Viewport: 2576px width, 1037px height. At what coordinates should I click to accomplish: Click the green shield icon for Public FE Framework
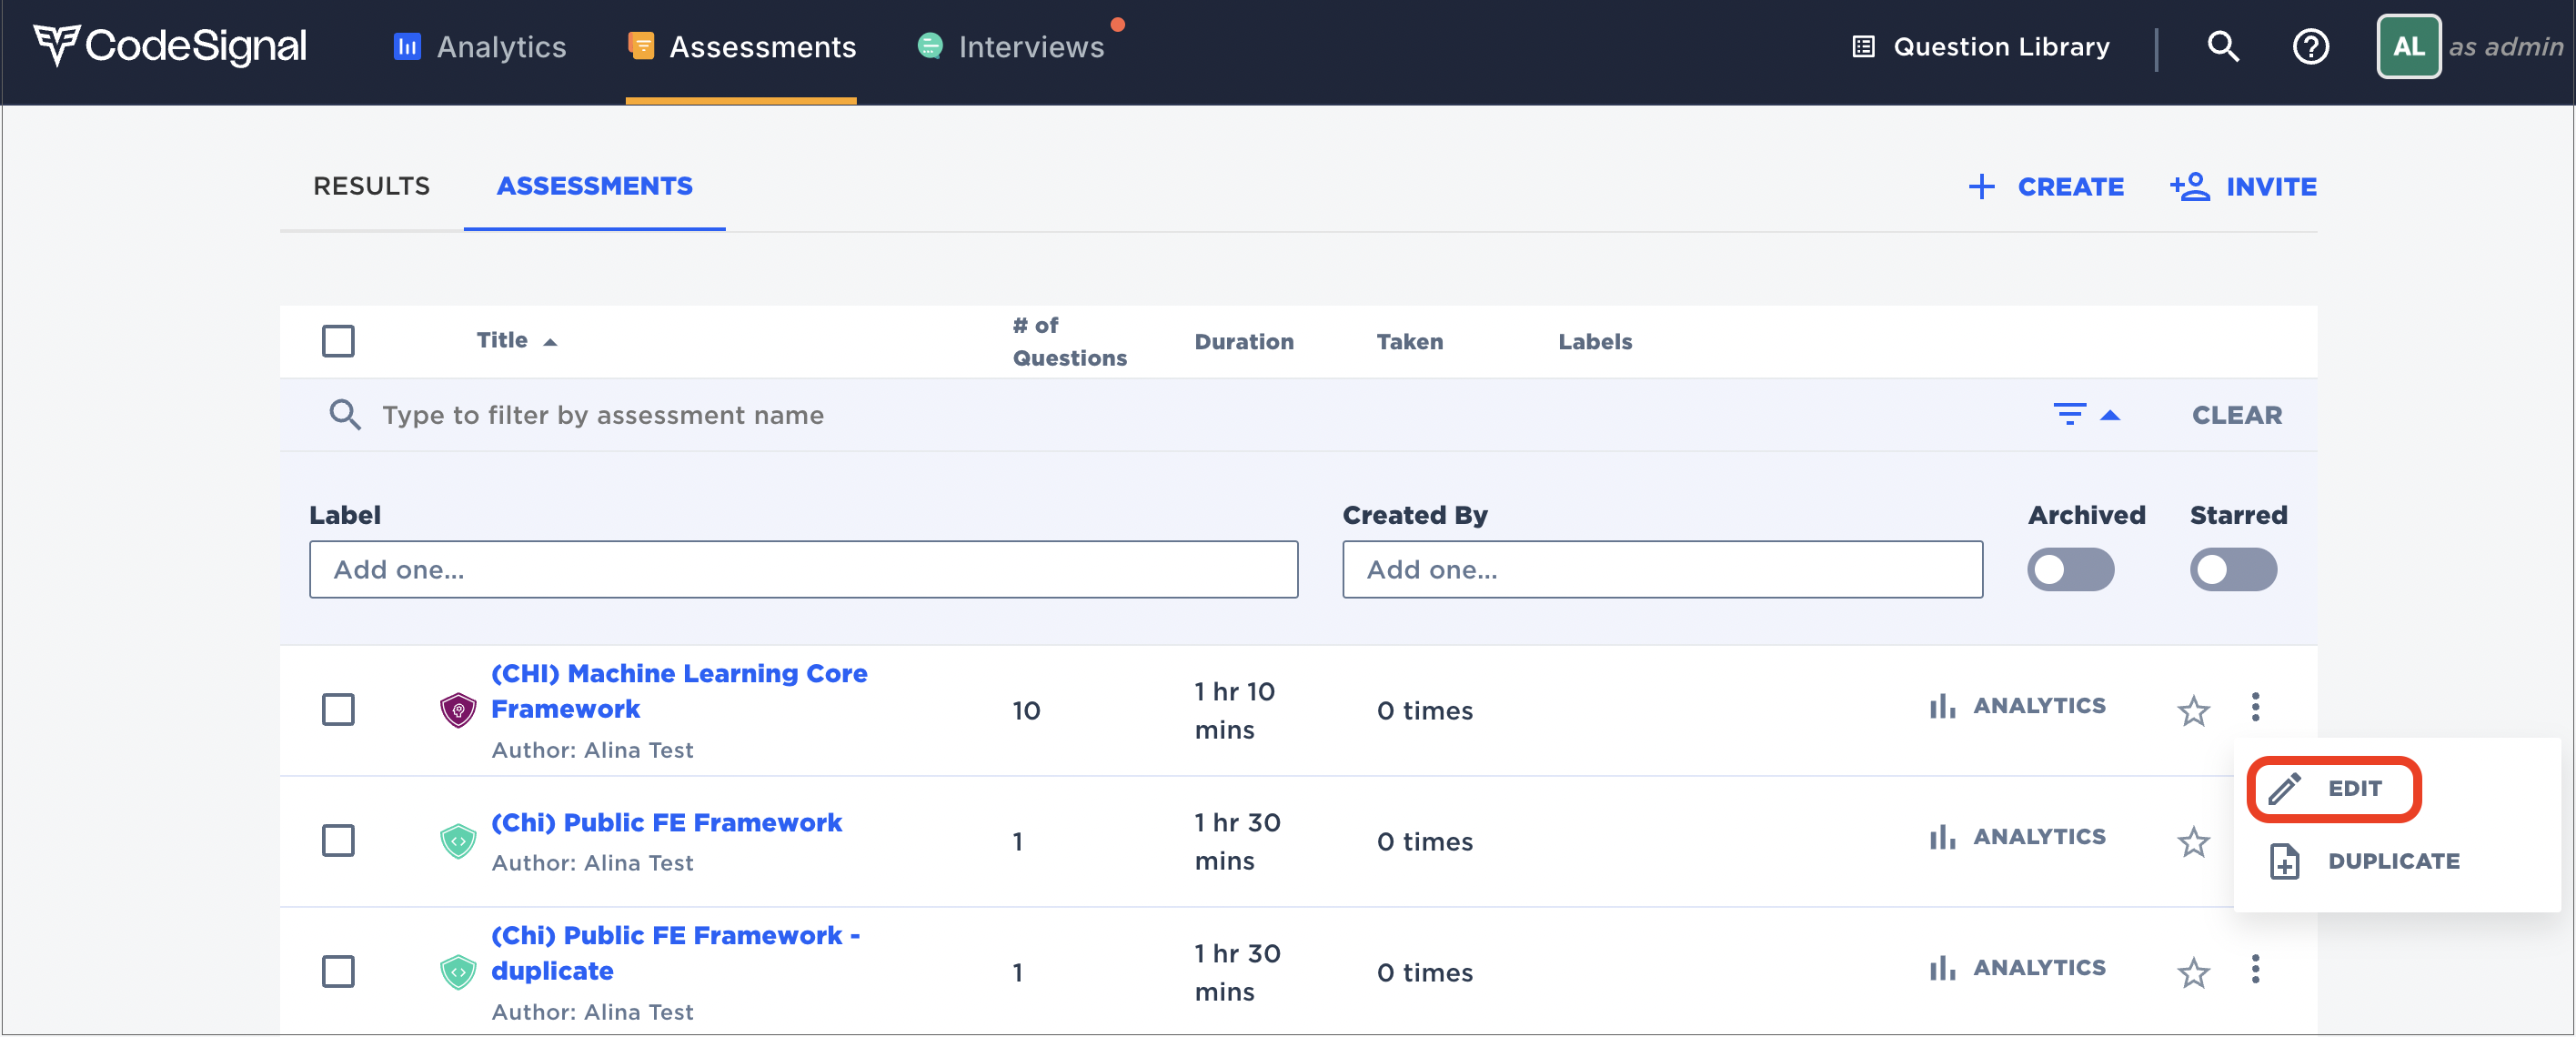[458, 842]
